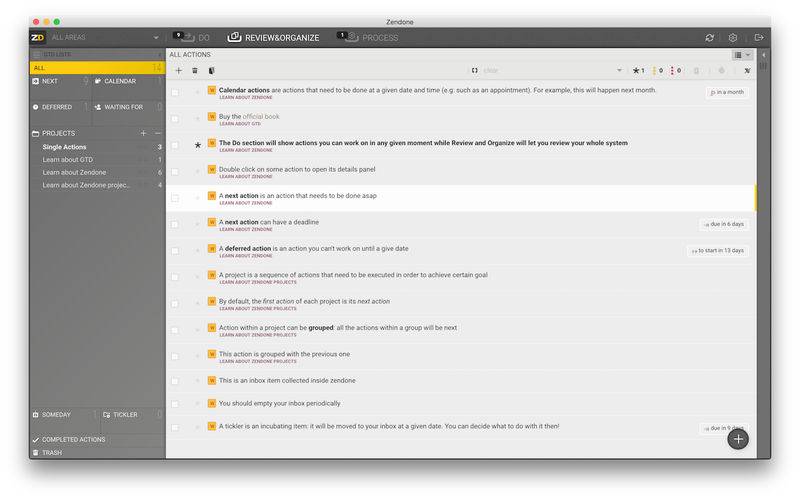This screenshot has height=500, width=800.
Task: Click the expand brackets icon beside the filter field
Action: tap(474, 70)
